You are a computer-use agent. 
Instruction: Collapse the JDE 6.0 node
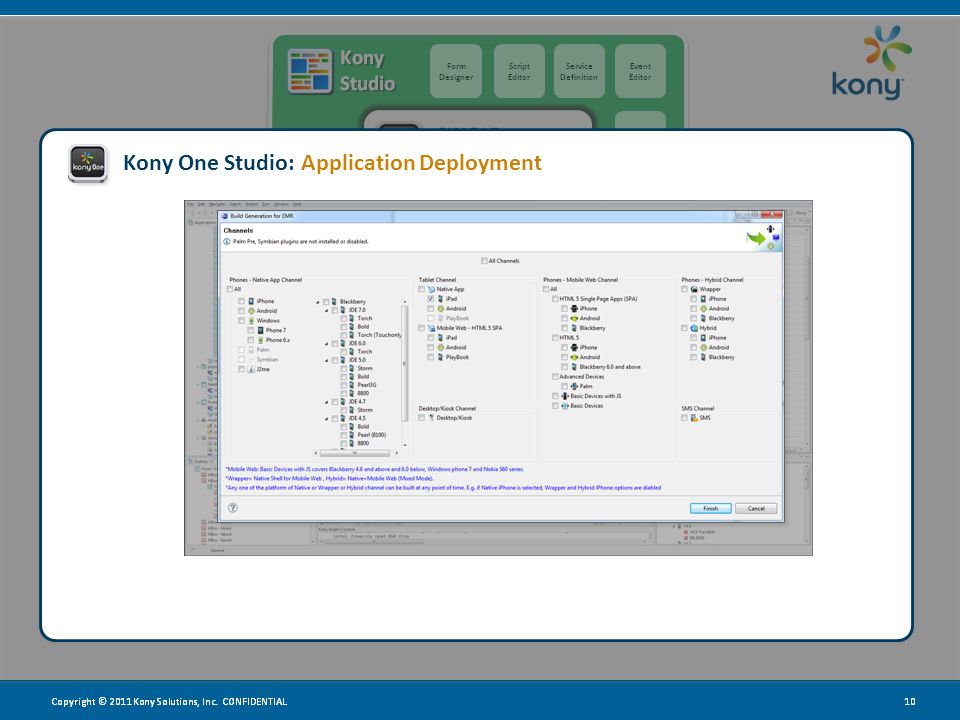326,343
